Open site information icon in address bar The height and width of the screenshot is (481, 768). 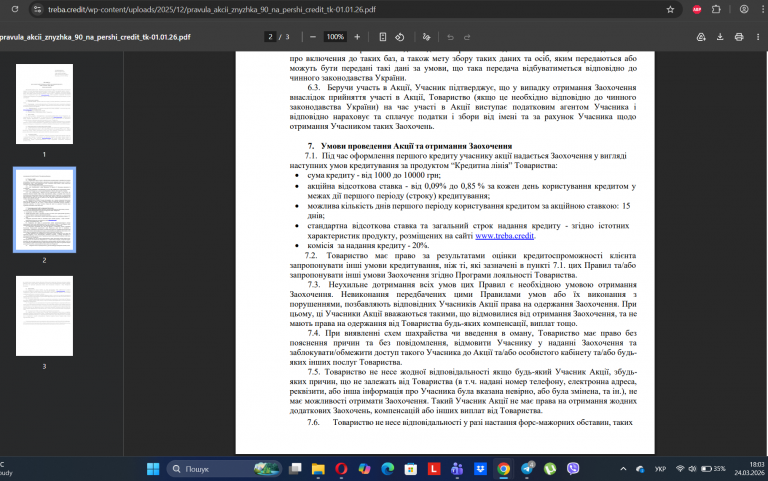coord(38,9)
